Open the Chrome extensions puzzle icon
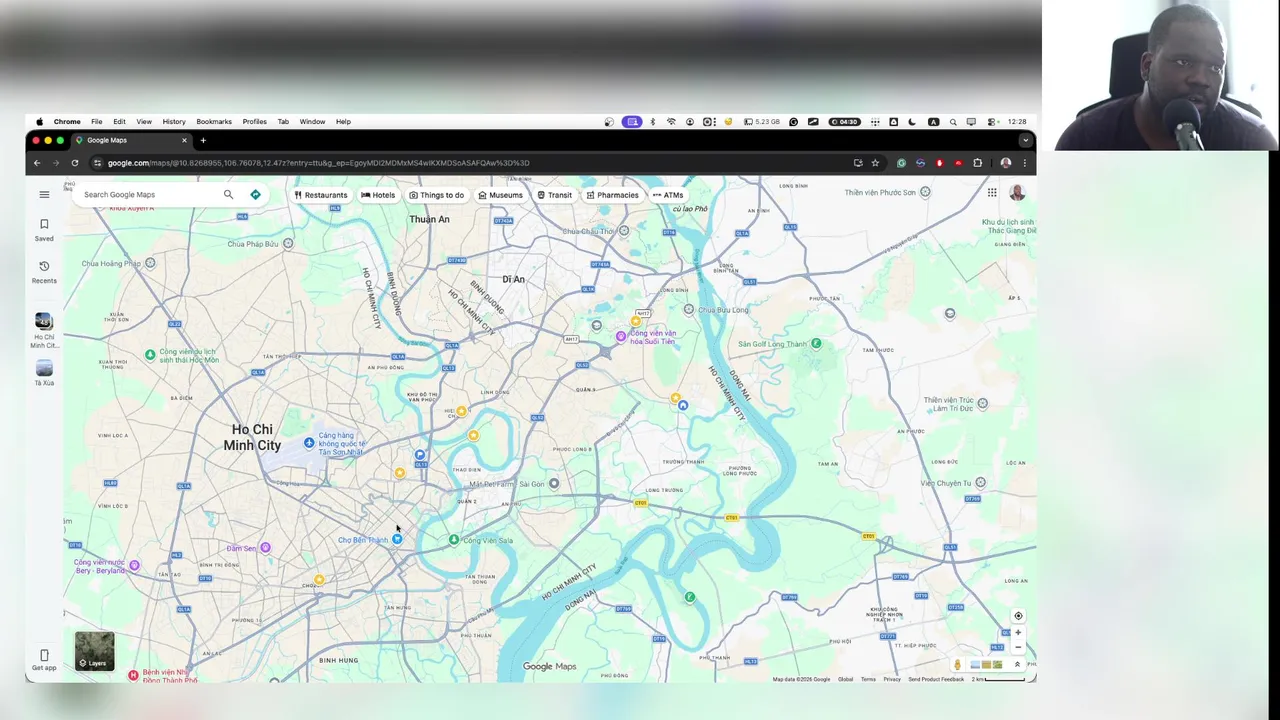The width and height of the screenshot is (1280, 720). pos(977,163)
